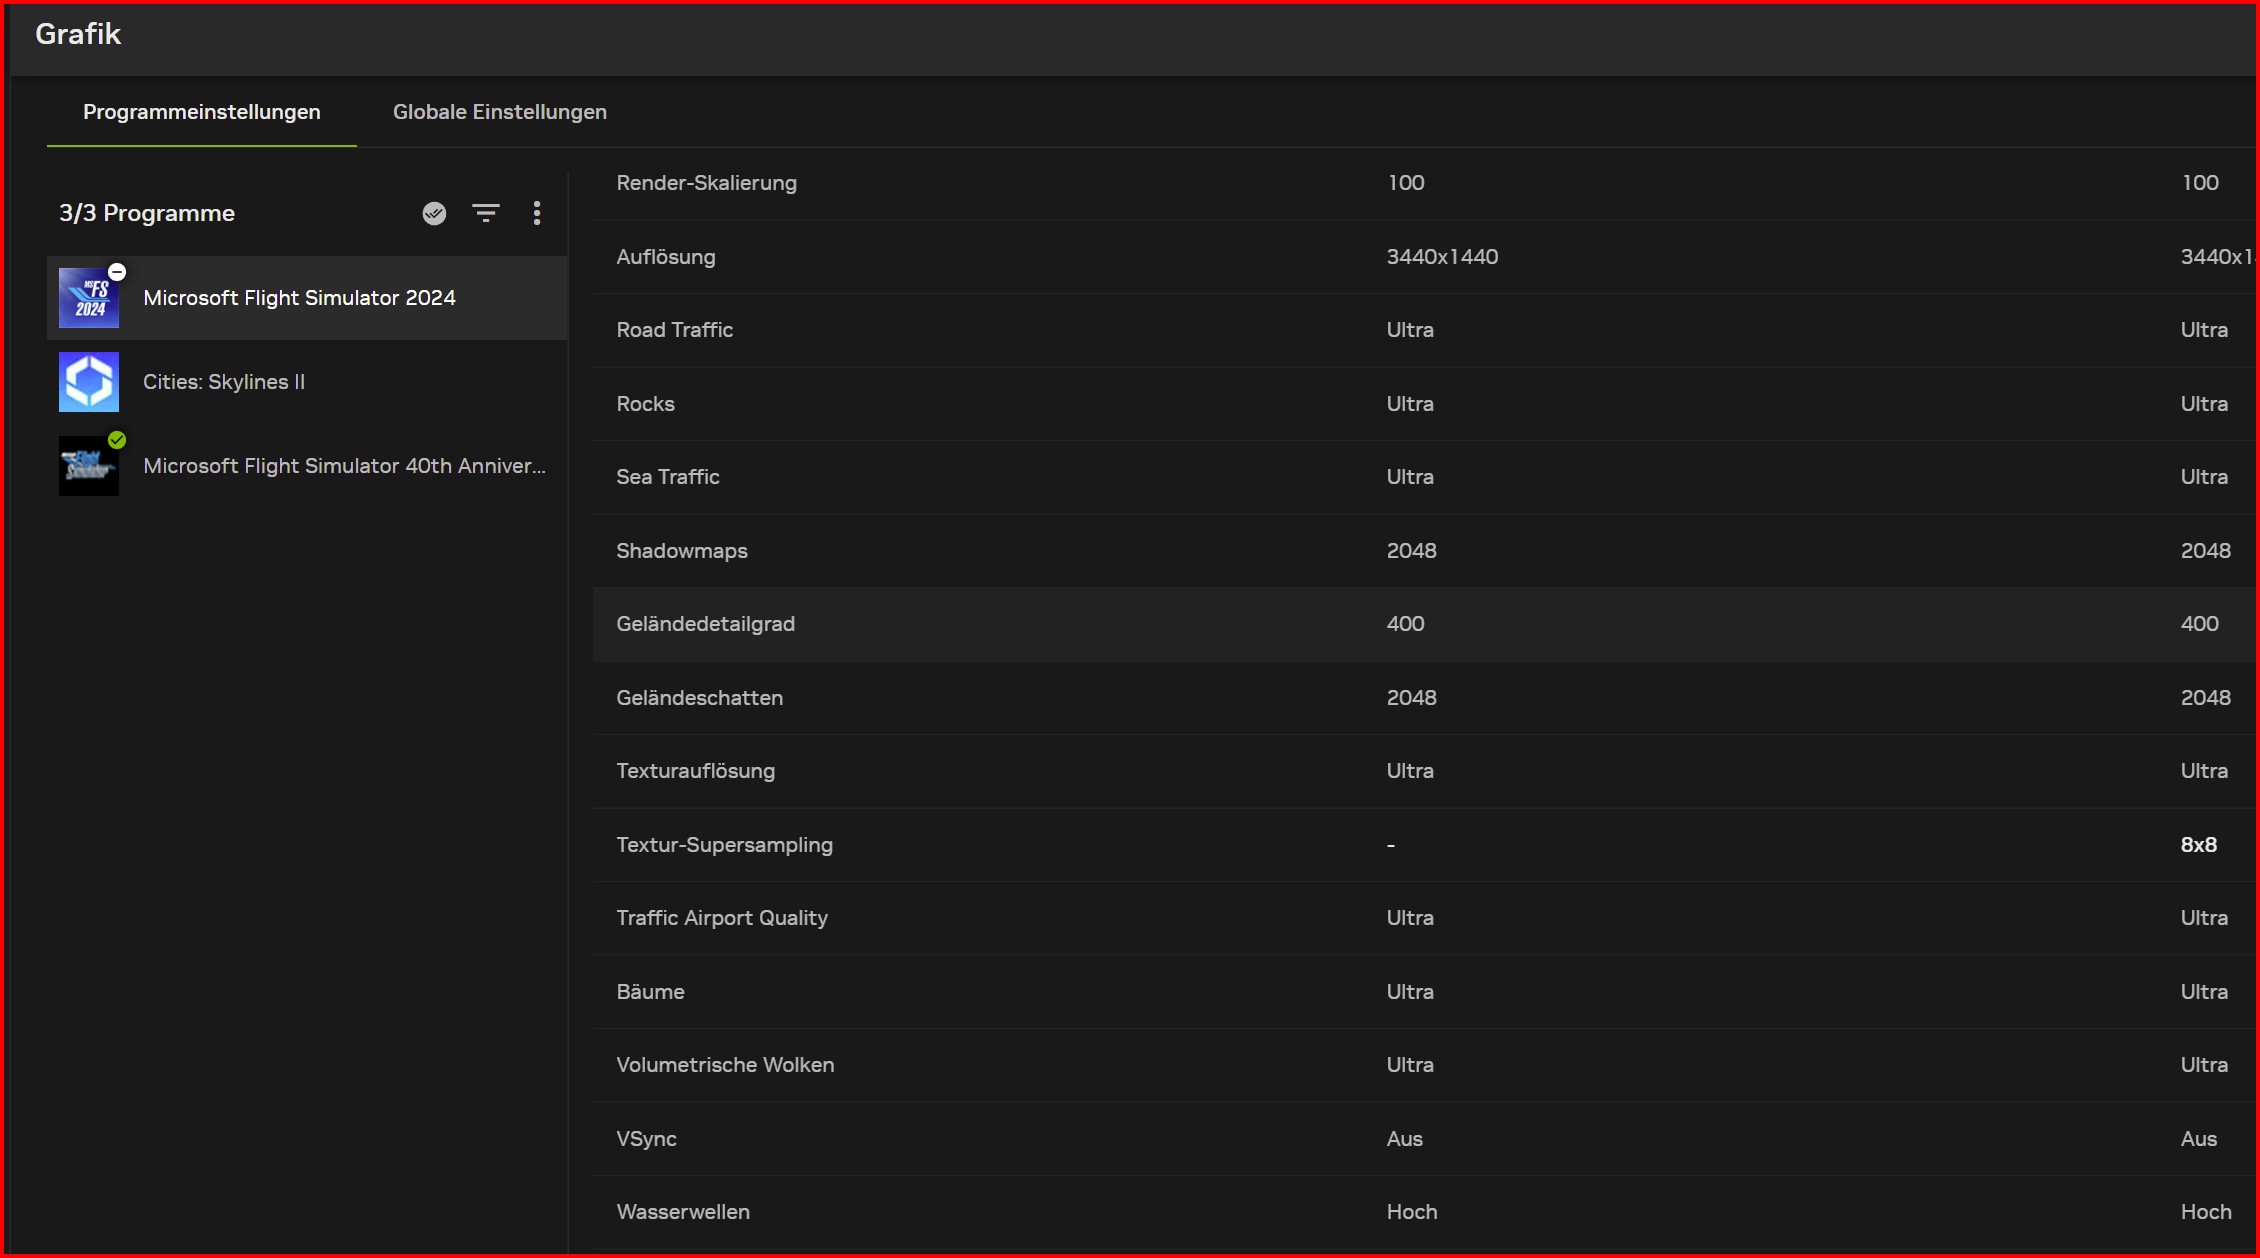The height and width of the screenshot is (1258, 2260).
Task: Click the Auflösung 3440x1440 current value
Action: [1442, 257]
